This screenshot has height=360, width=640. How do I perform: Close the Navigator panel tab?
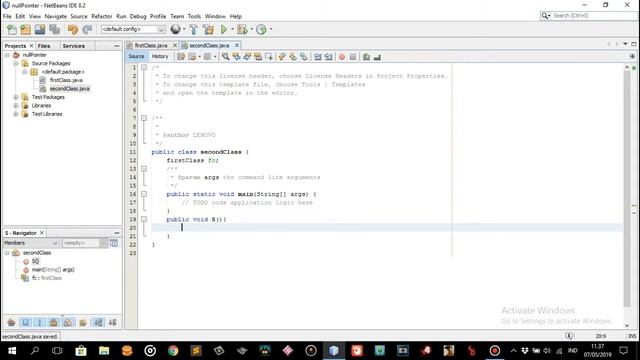[x=42, y=233]
